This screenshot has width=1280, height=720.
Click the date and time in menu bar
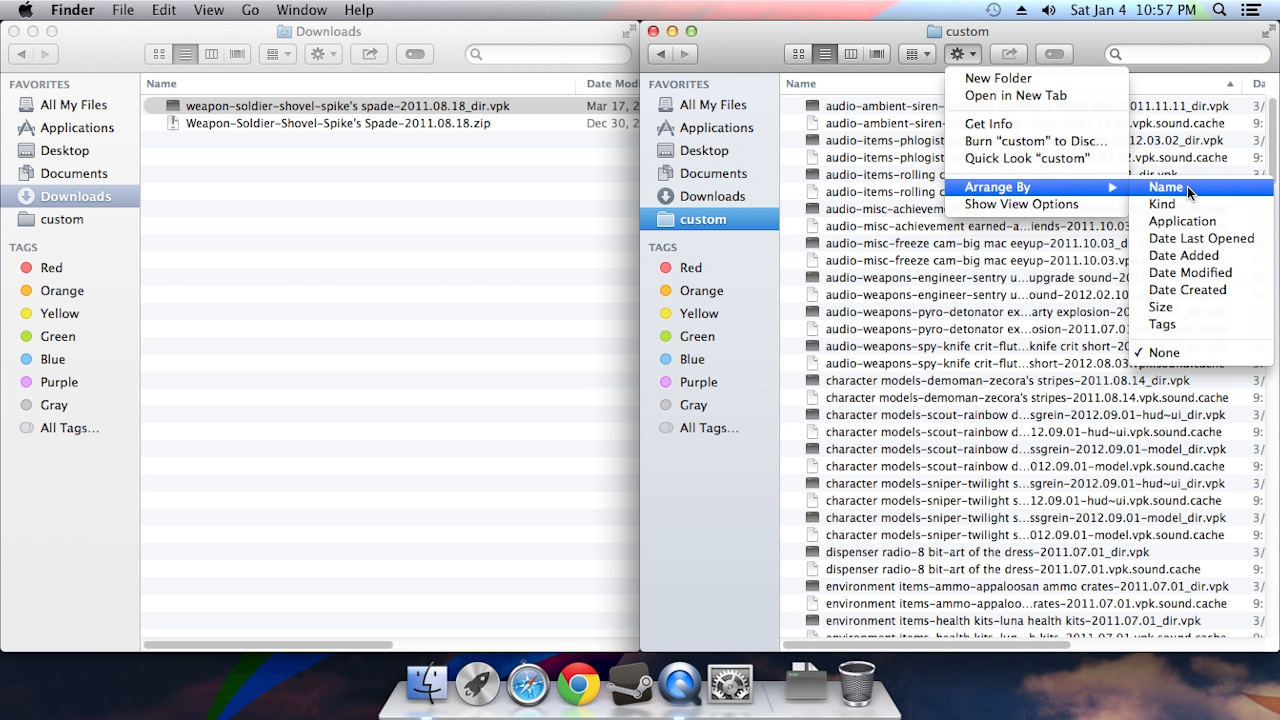(x=1132, y=10)
